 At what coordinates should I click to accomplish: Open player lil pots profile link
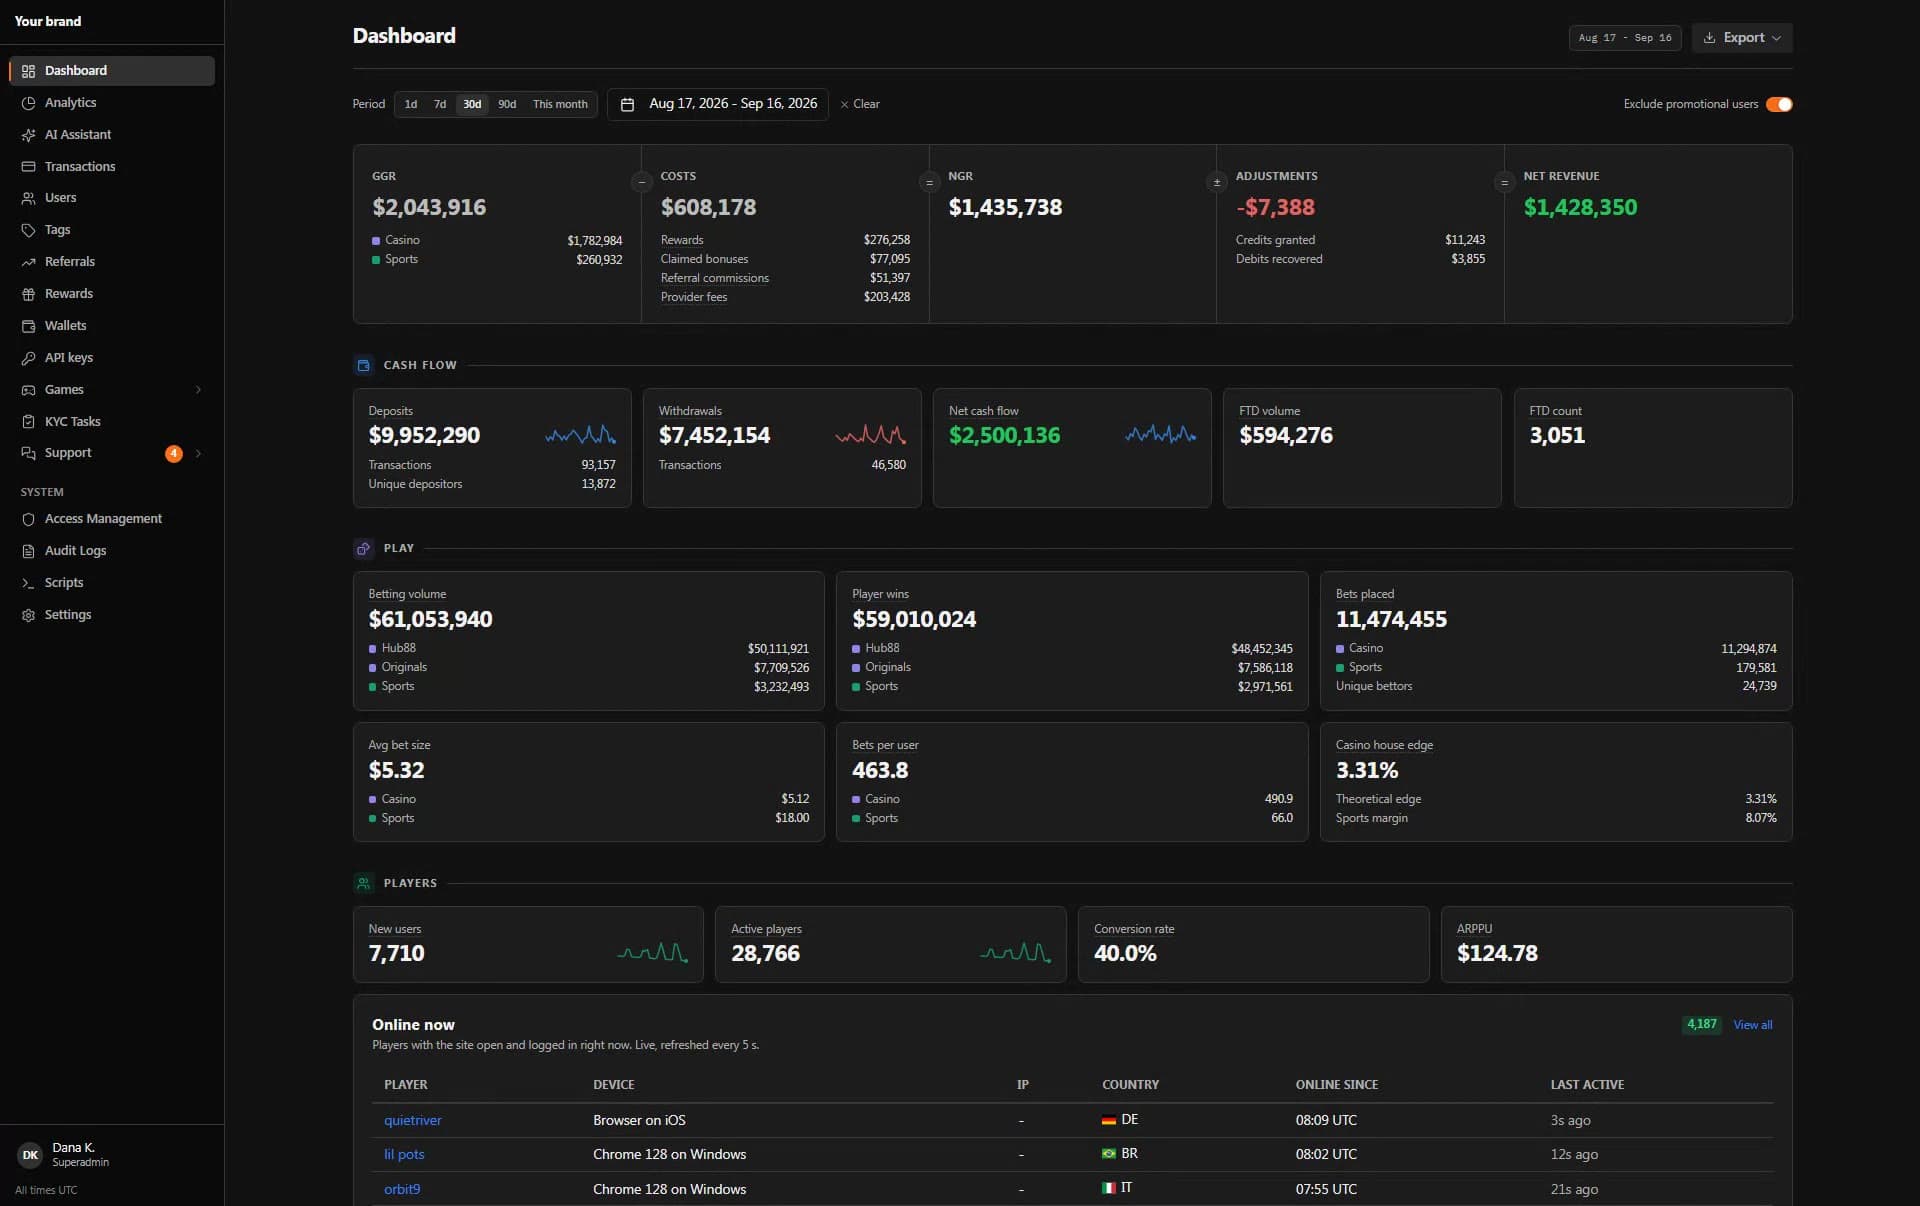click(x=404, y=1154)
